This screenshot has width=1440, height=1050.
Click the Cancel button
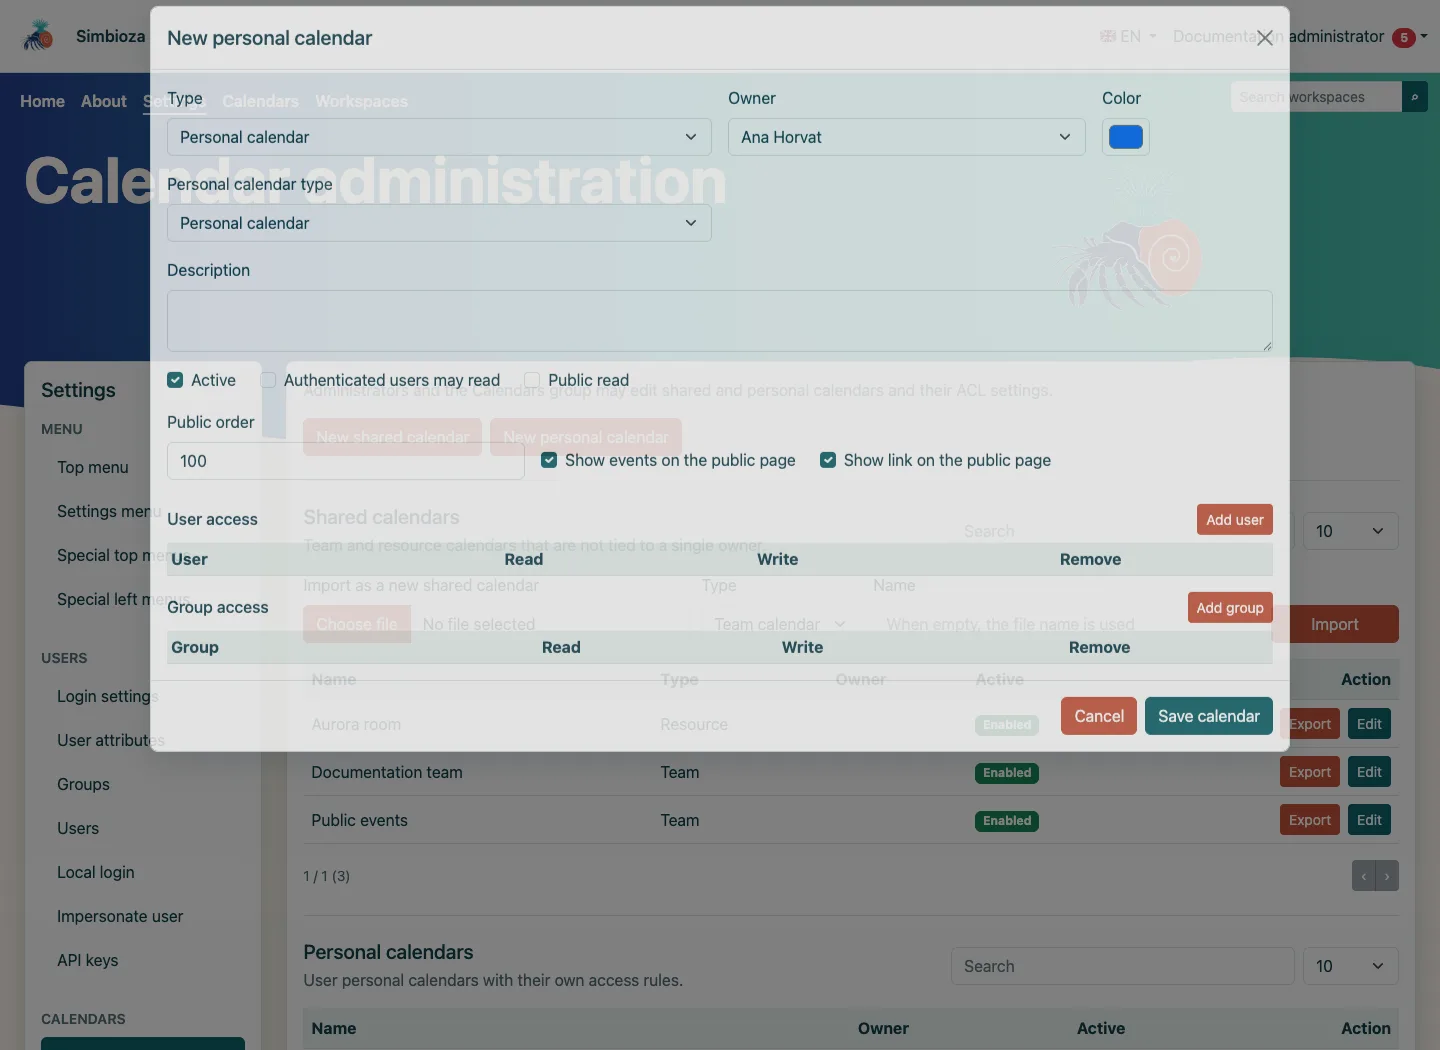[x=1099, y=716]
